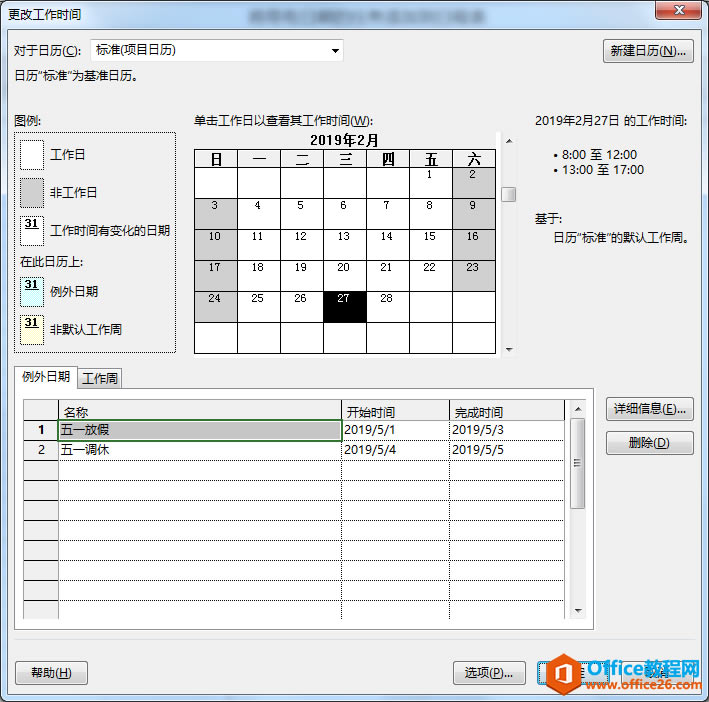Select February 1 on the calendar

click(x=430, y=183)
